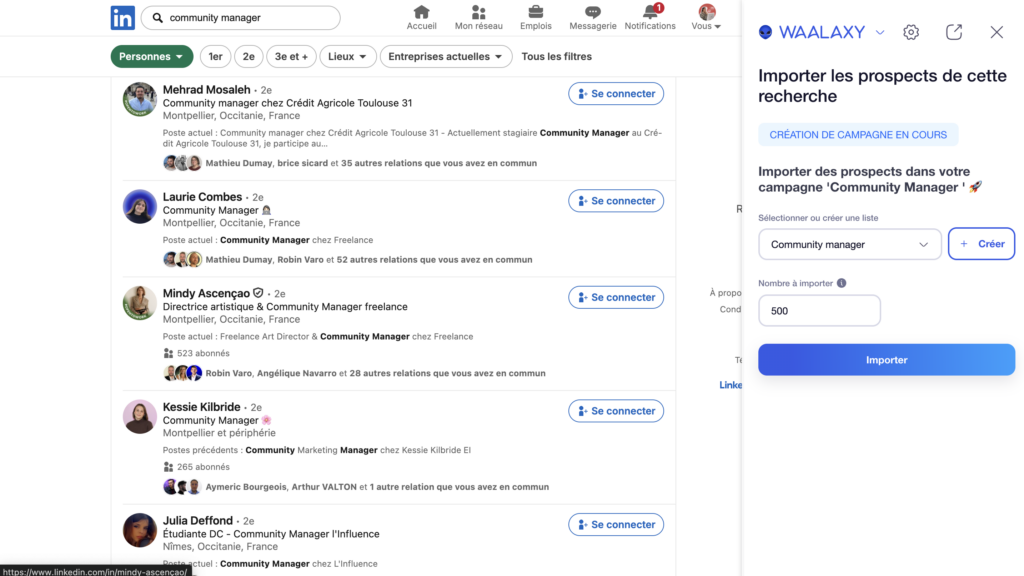The width and height of the screenshot is (1024, 576).
Task: Click the LinkedIn logo icon
Action: pos(122,17)
